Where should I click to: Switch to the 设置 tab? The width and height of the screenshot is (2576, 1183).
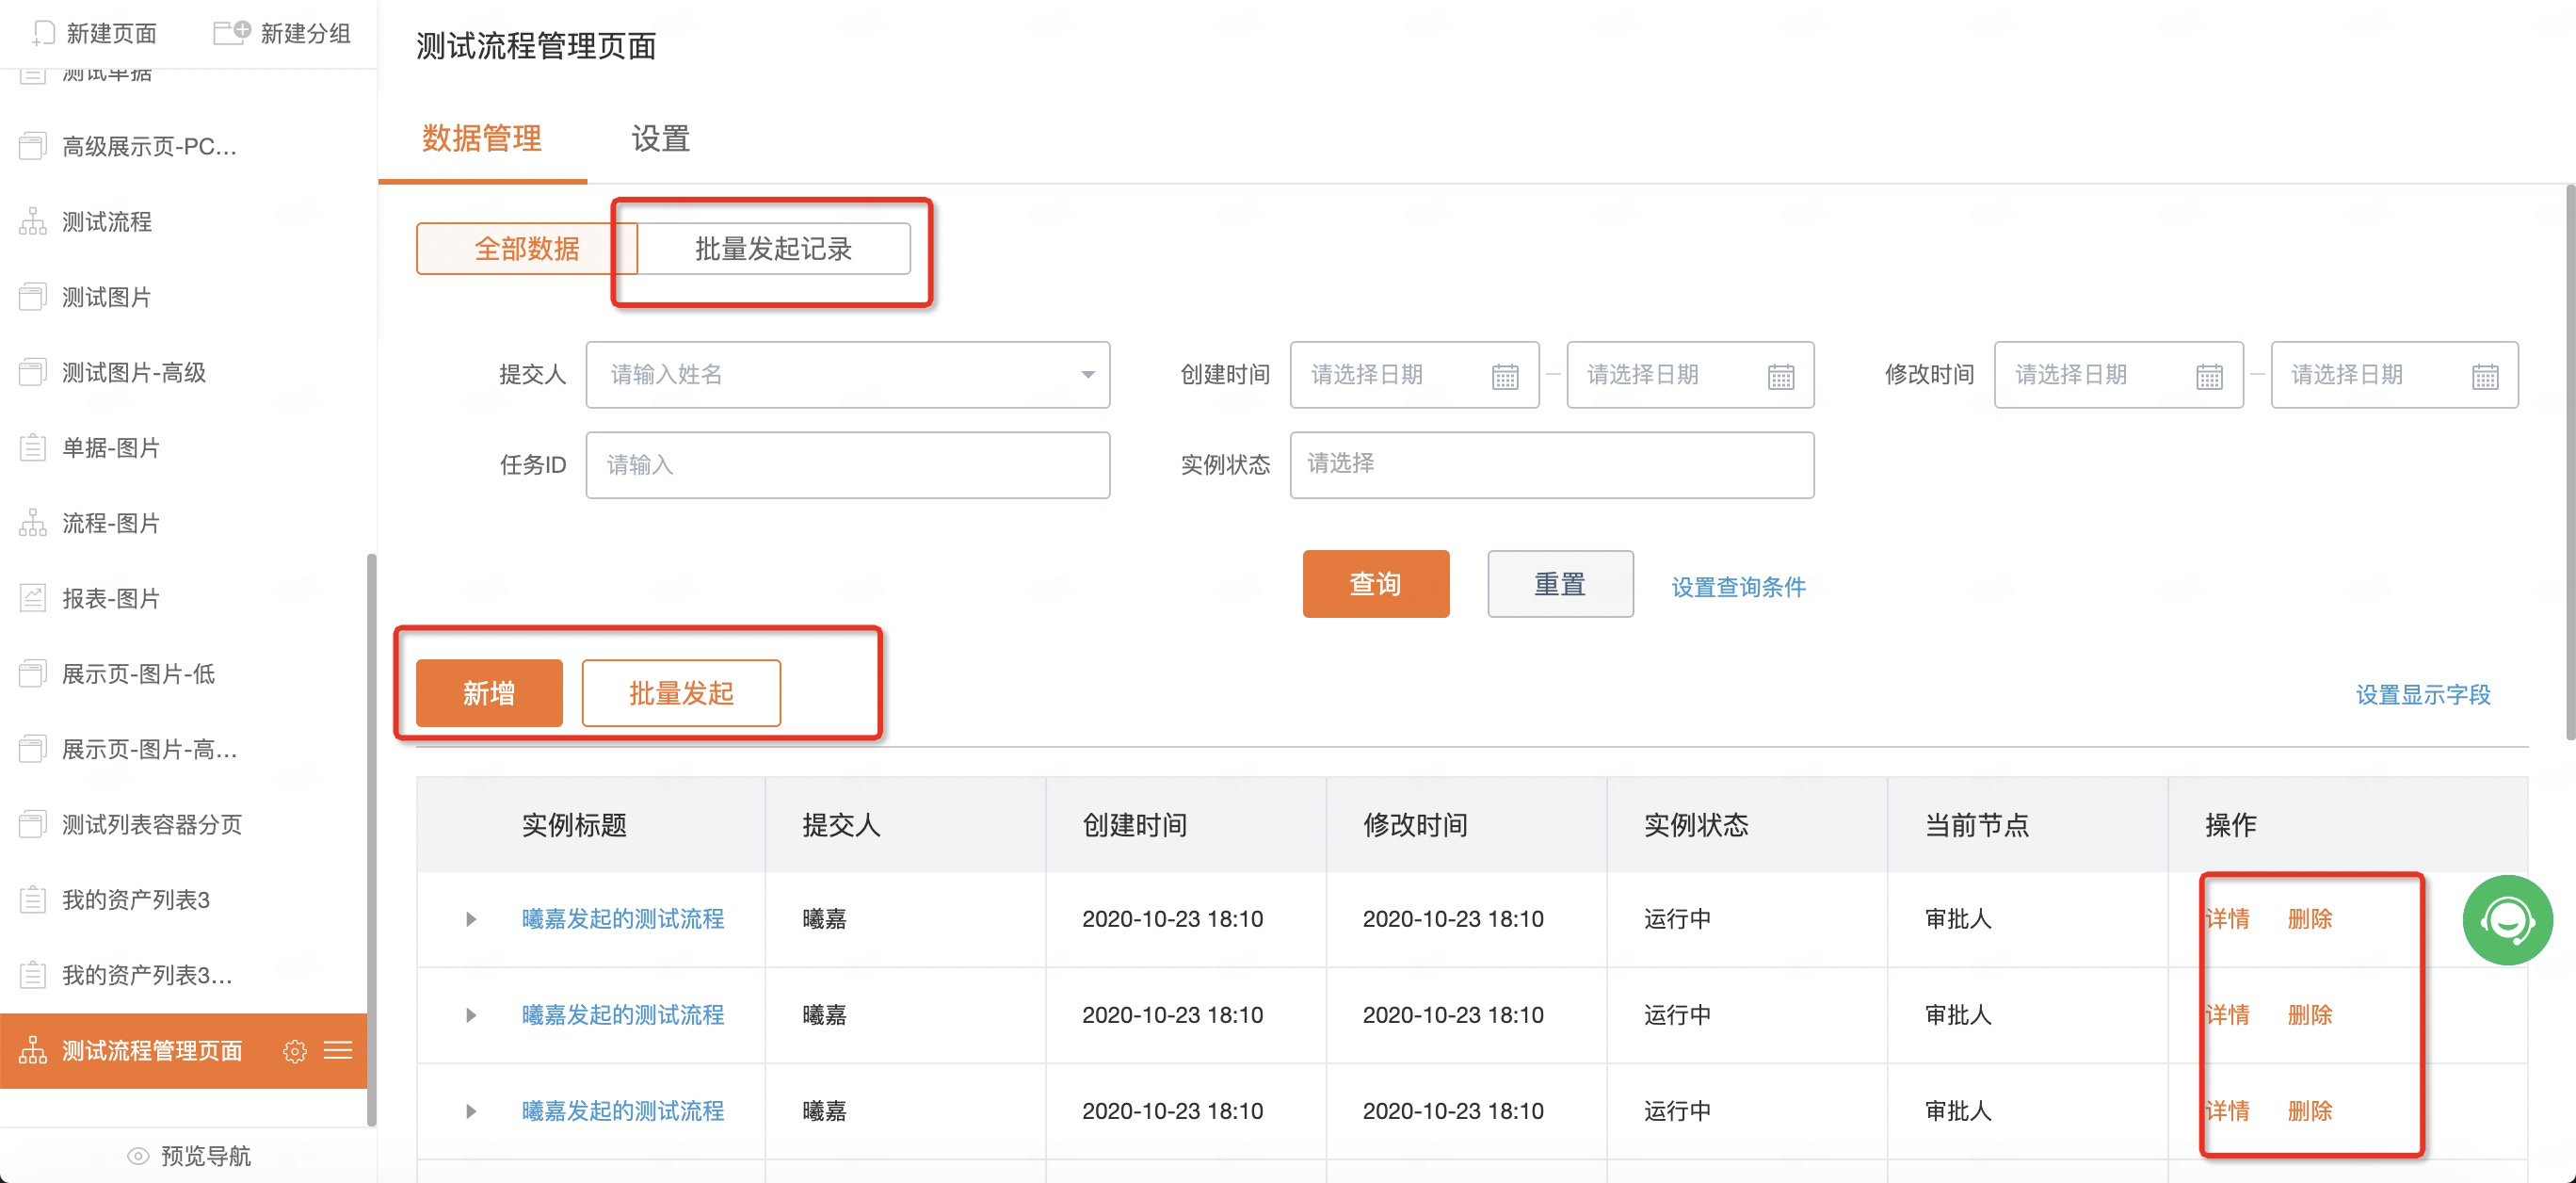(x=660, y=139)
